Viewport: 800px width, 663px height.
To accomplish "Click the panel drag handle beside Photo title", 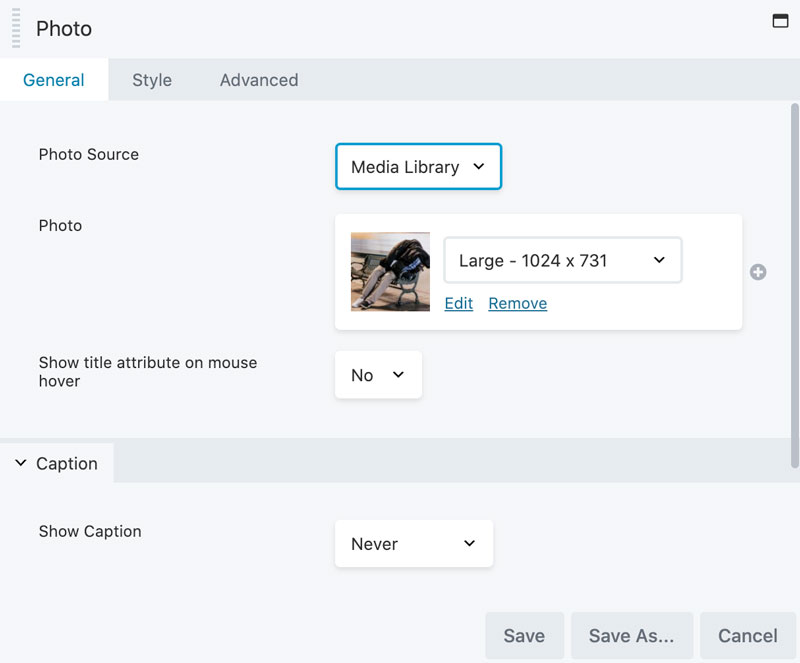I will (x=16, y=28).
